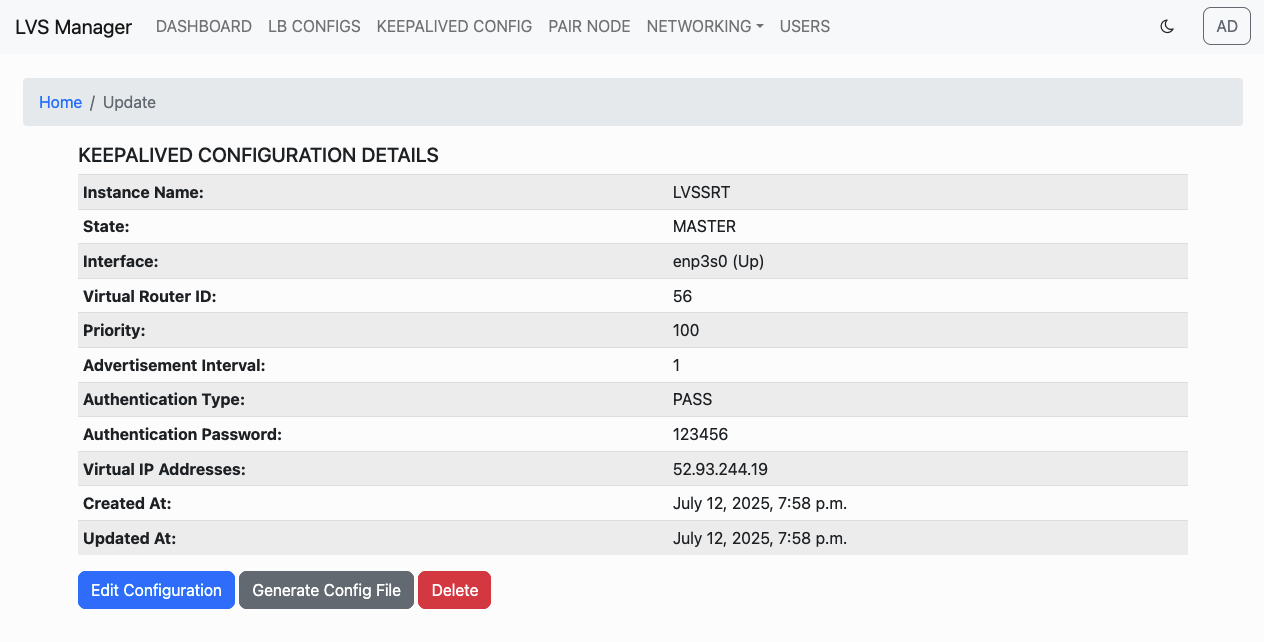Click the Interface label
The width and height of the screenshot is (1264, 642).
(x=121, y=261)
